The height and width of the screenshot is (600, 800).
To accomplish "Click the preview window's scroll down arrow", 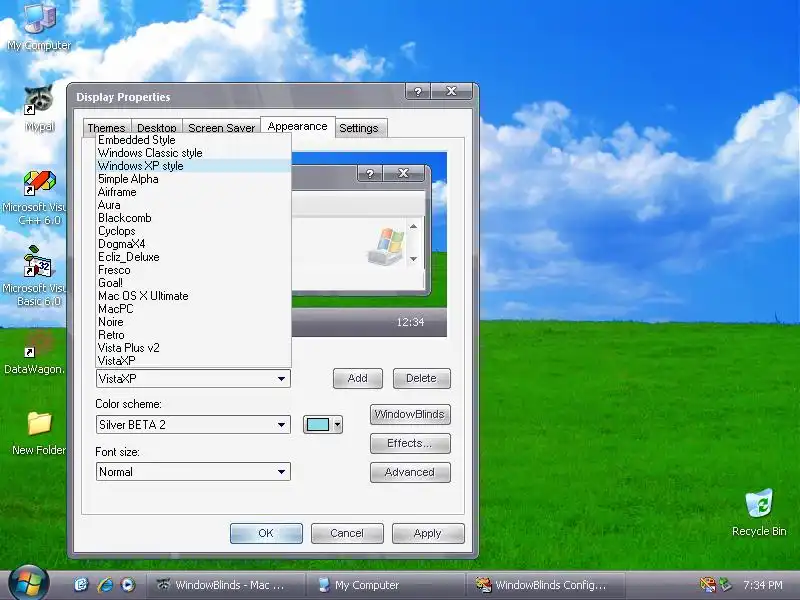I will click(x=413, y=259).
